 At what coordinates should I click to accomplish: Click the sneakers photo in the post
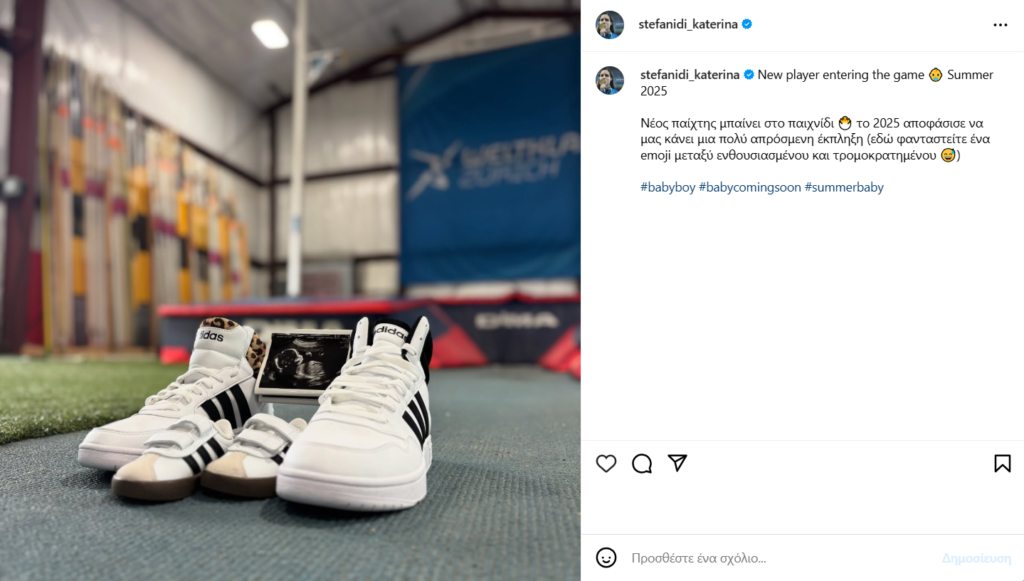point(290,290)
